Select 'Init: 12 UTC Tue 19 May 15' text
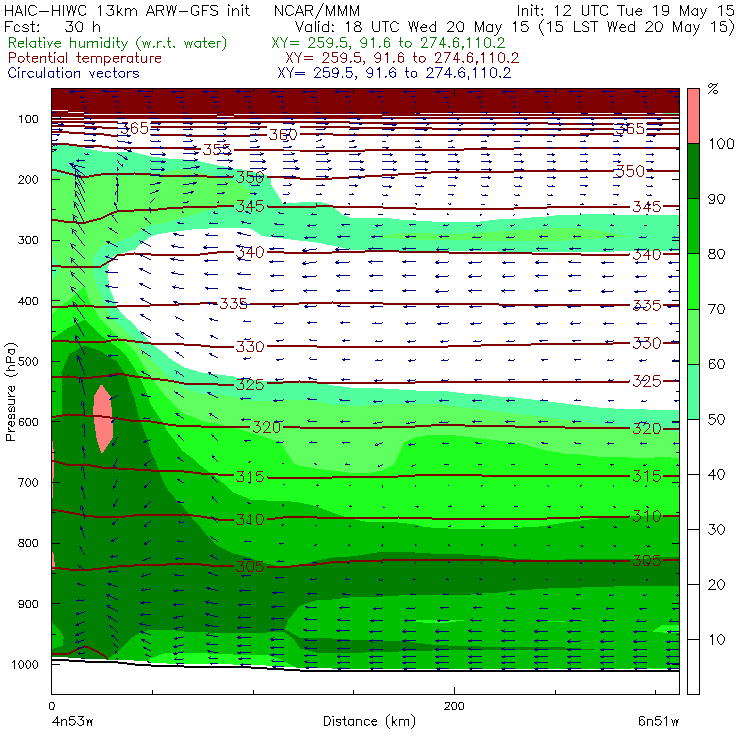This screenshot has width=740, height=740. pos(625,10)
